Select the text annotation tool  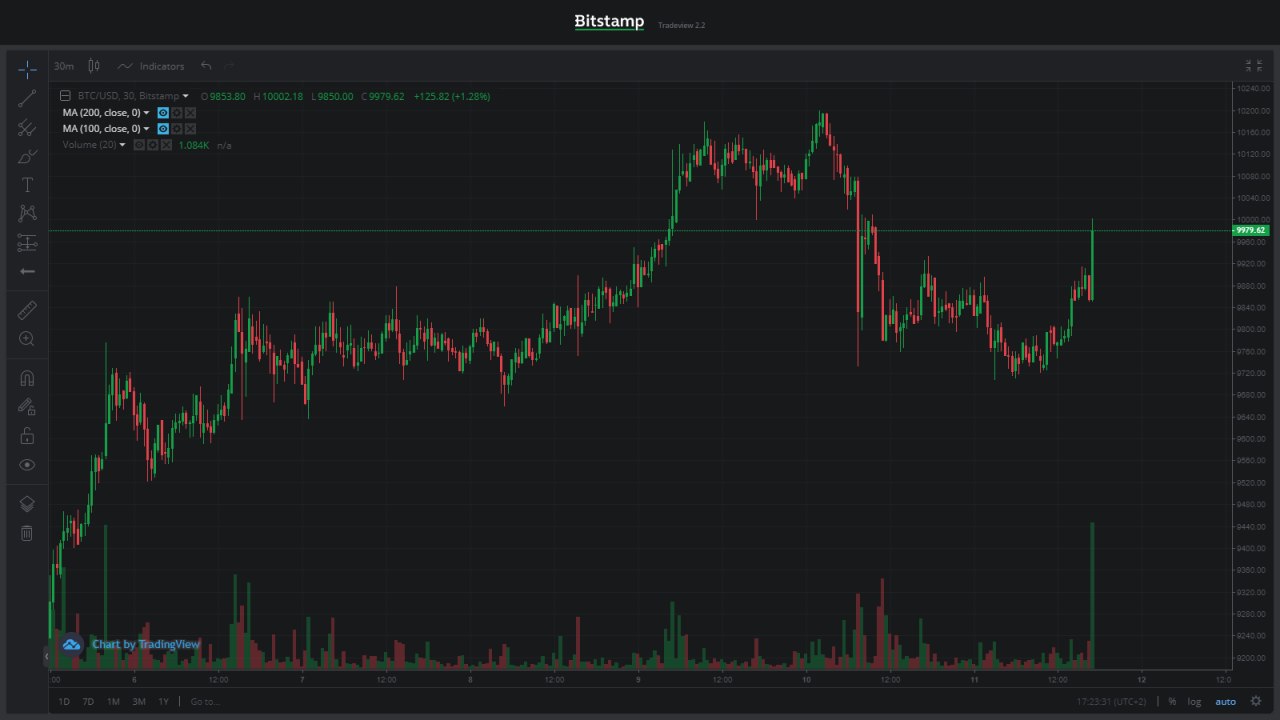[27, 185]
